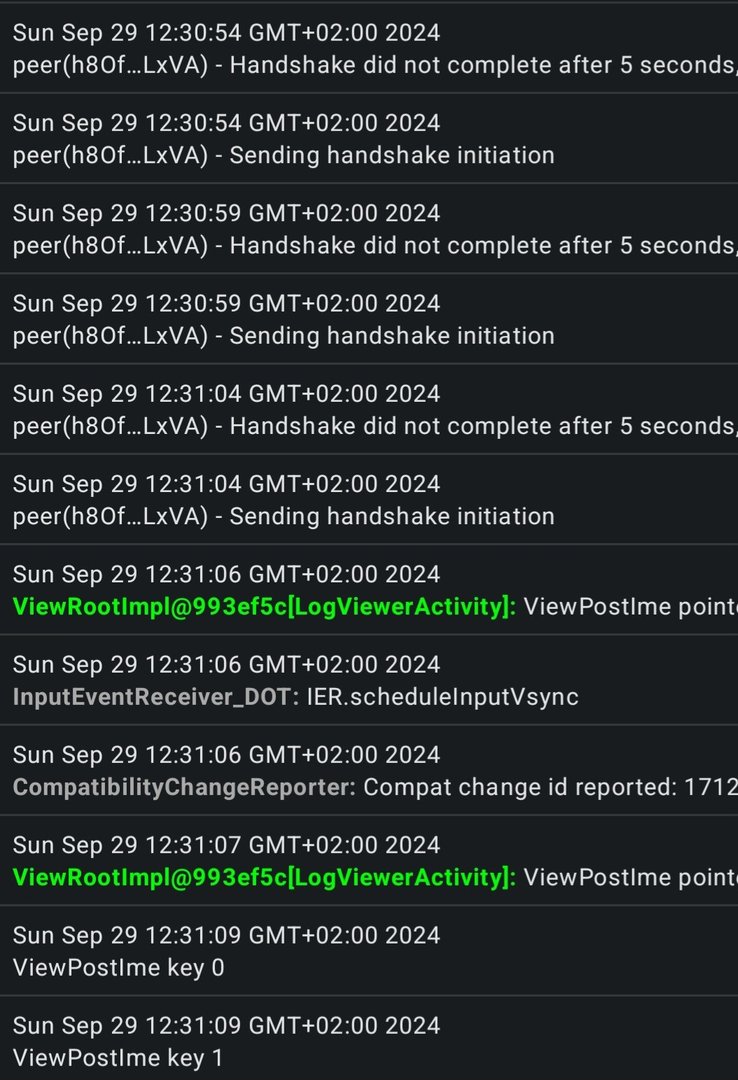The width and height of the screenshot is (738, 1080).
Task: Select the green ViewRootImpl tag logged at 12:31:07
Action: pyautogui.click(x=264, y=877)
